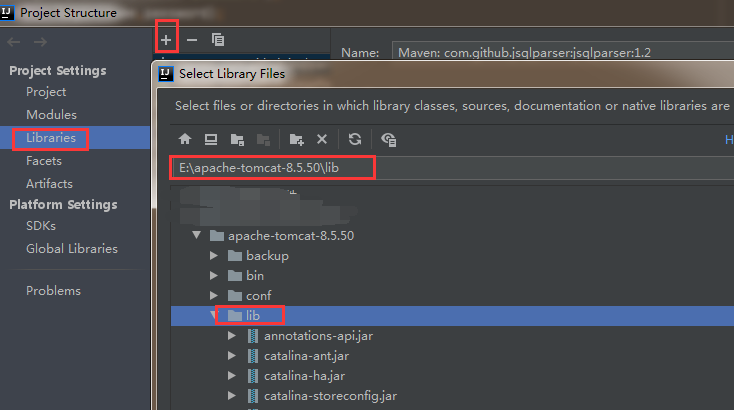Click the IntelliJ icon in Select Library Files title
This screenshot has width=734, height=410.
(166, 74)
